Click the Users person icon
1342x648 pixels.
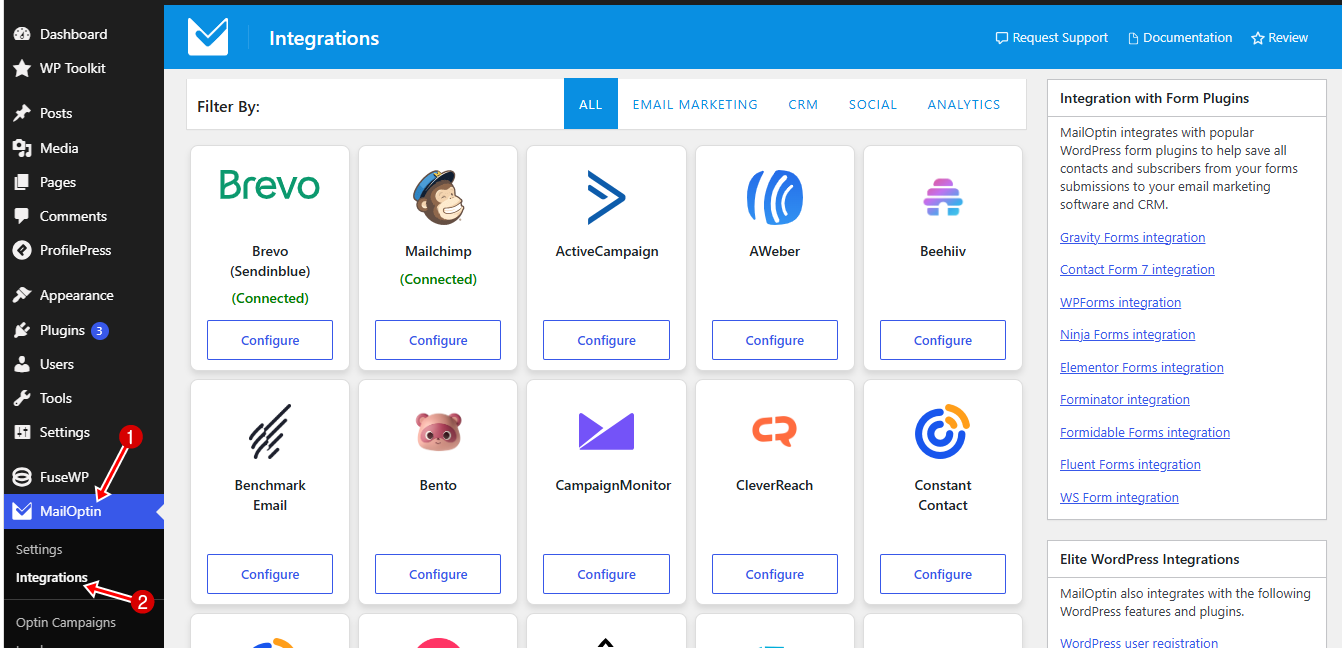point(21,364)
